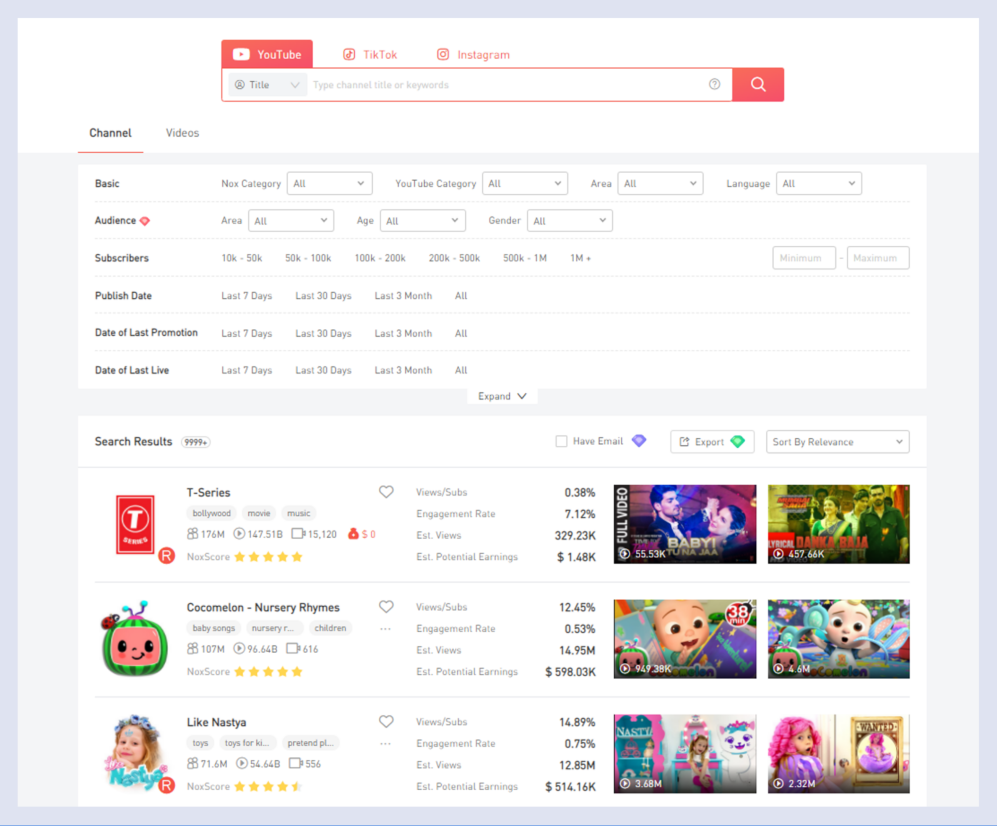997x826 pixels.
Task: Click Cocomelon total views 96.64B
Action: 256,649
